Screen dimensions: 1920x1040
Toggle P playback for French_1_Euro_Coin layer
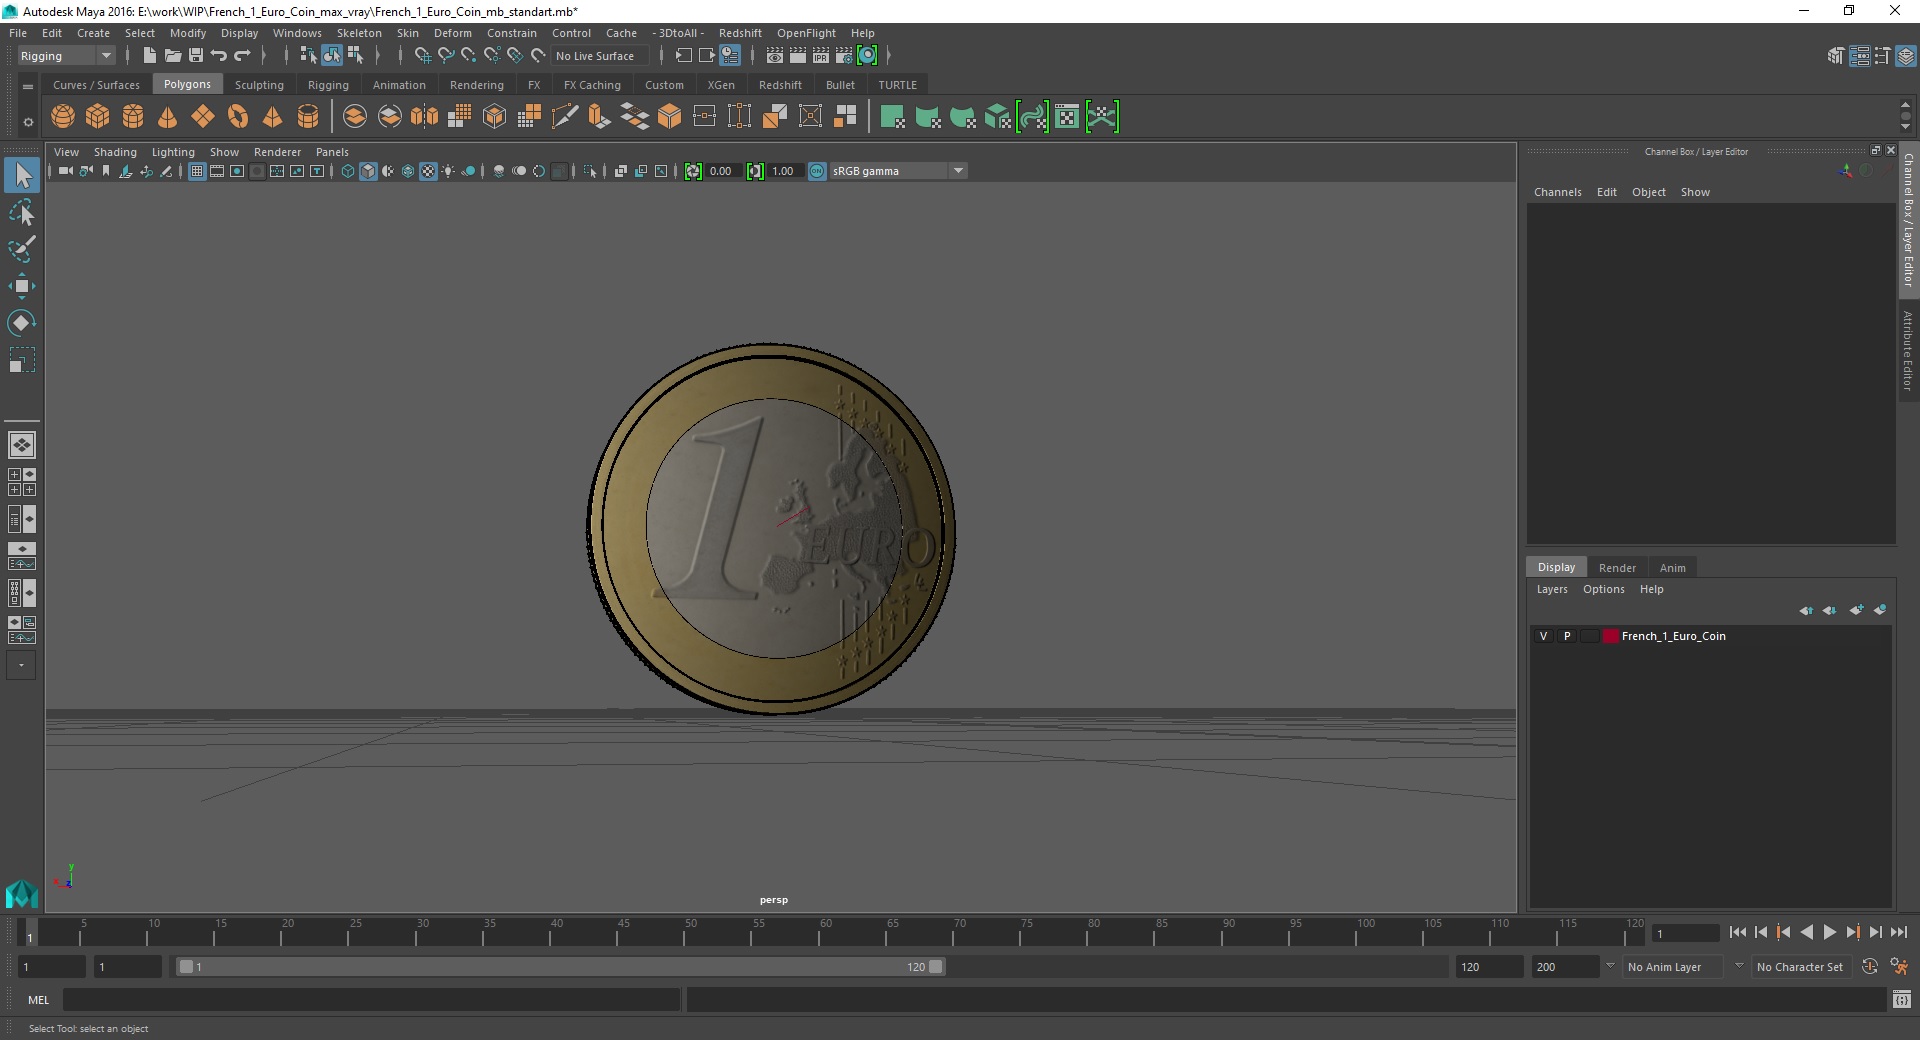tap(1567, 636)
